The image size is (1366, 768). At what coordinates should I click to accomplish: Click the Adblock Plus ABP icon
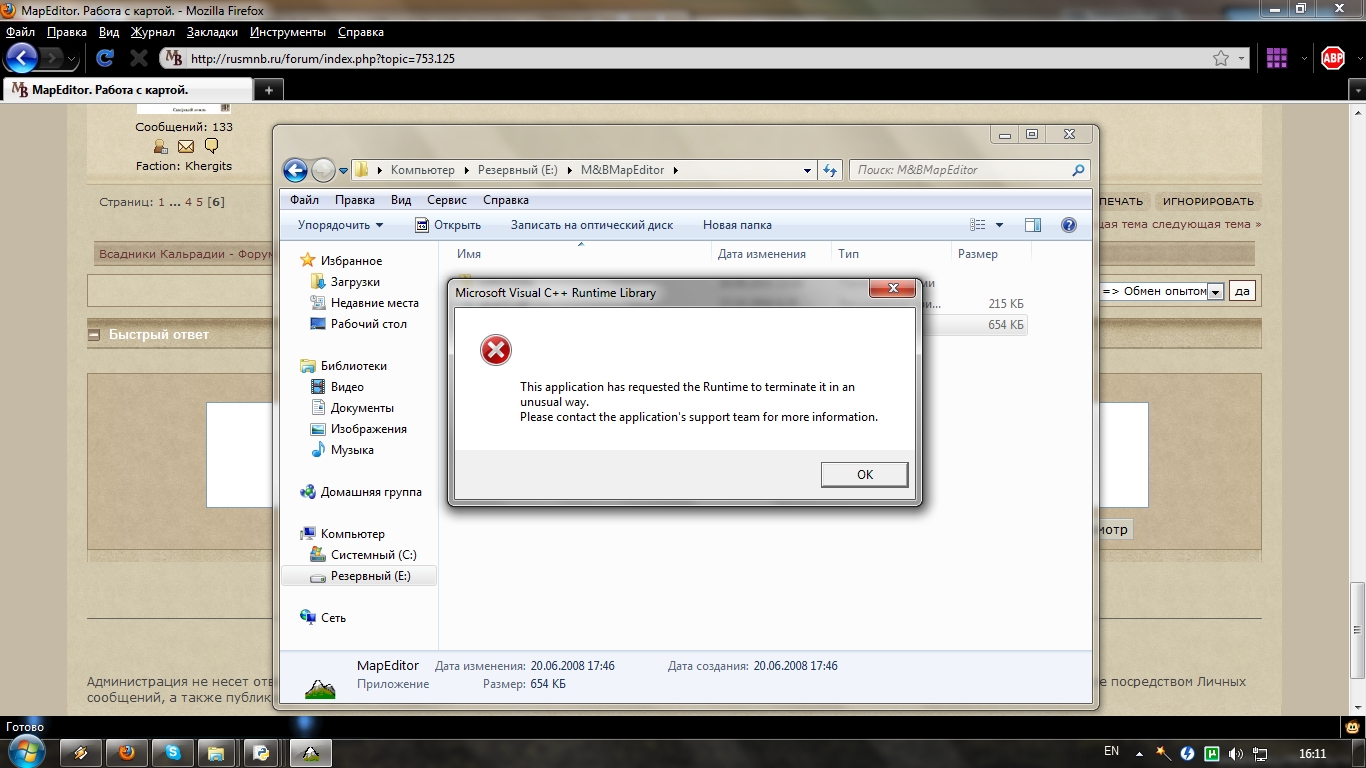pos(1333,58)
